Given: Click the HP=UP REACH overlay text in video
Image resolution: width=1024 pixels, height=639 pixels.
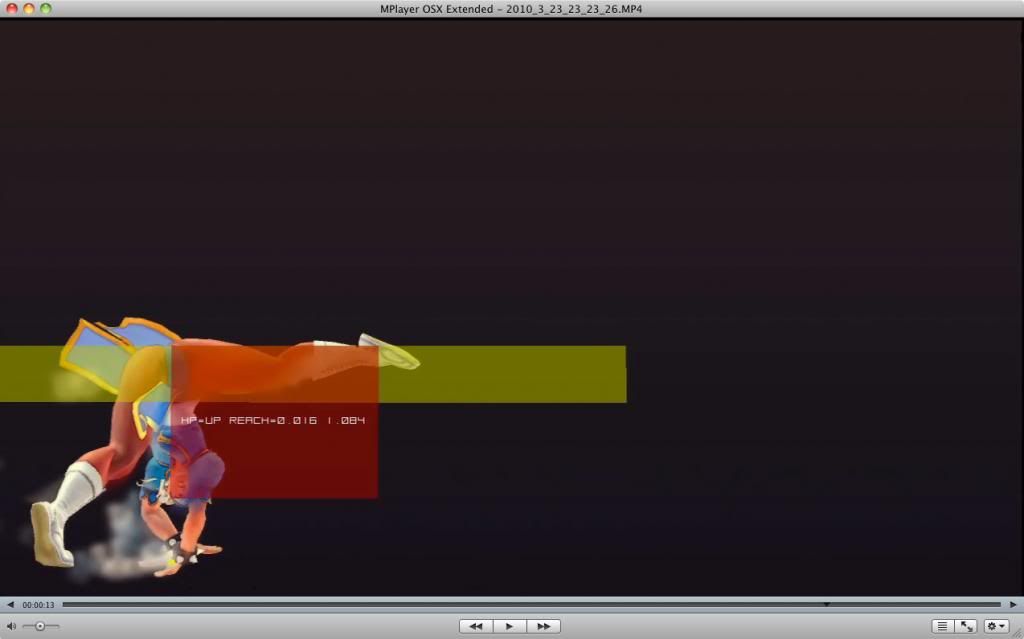Looking at the screenshot, I should (273, 420).
